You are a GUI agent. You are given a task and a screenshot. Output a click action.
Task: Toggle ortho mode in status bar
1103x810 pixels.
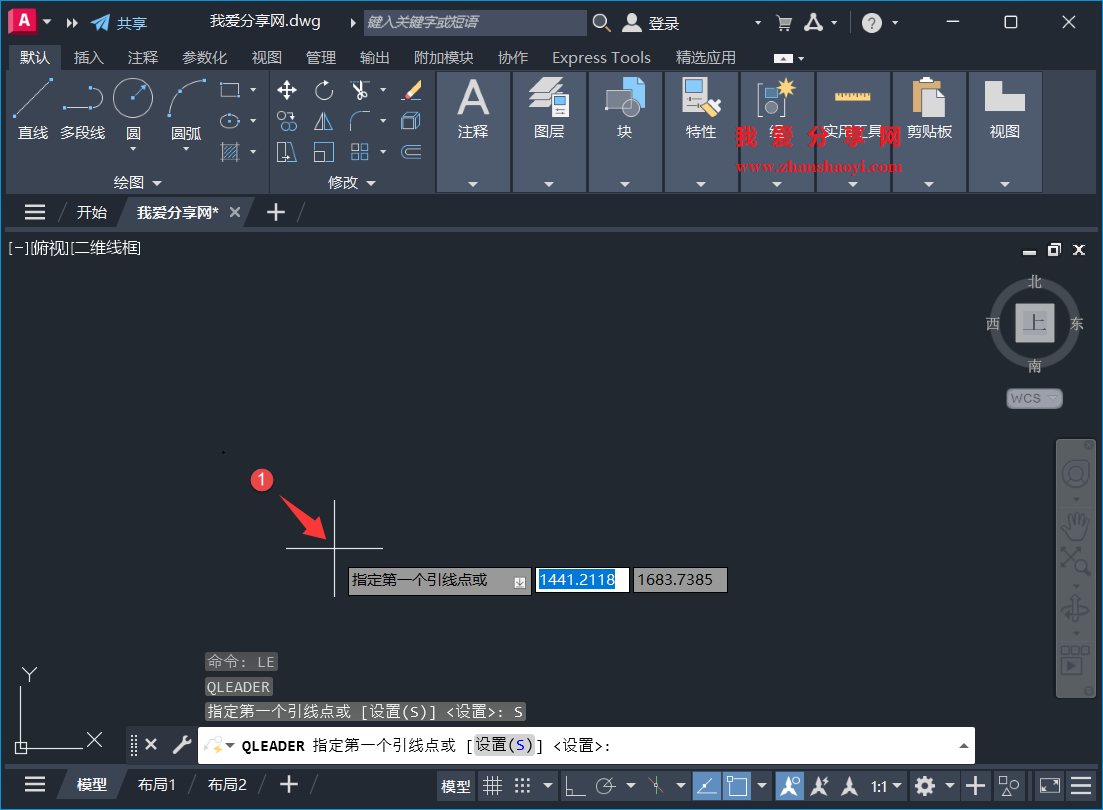[x=575, y=785]
